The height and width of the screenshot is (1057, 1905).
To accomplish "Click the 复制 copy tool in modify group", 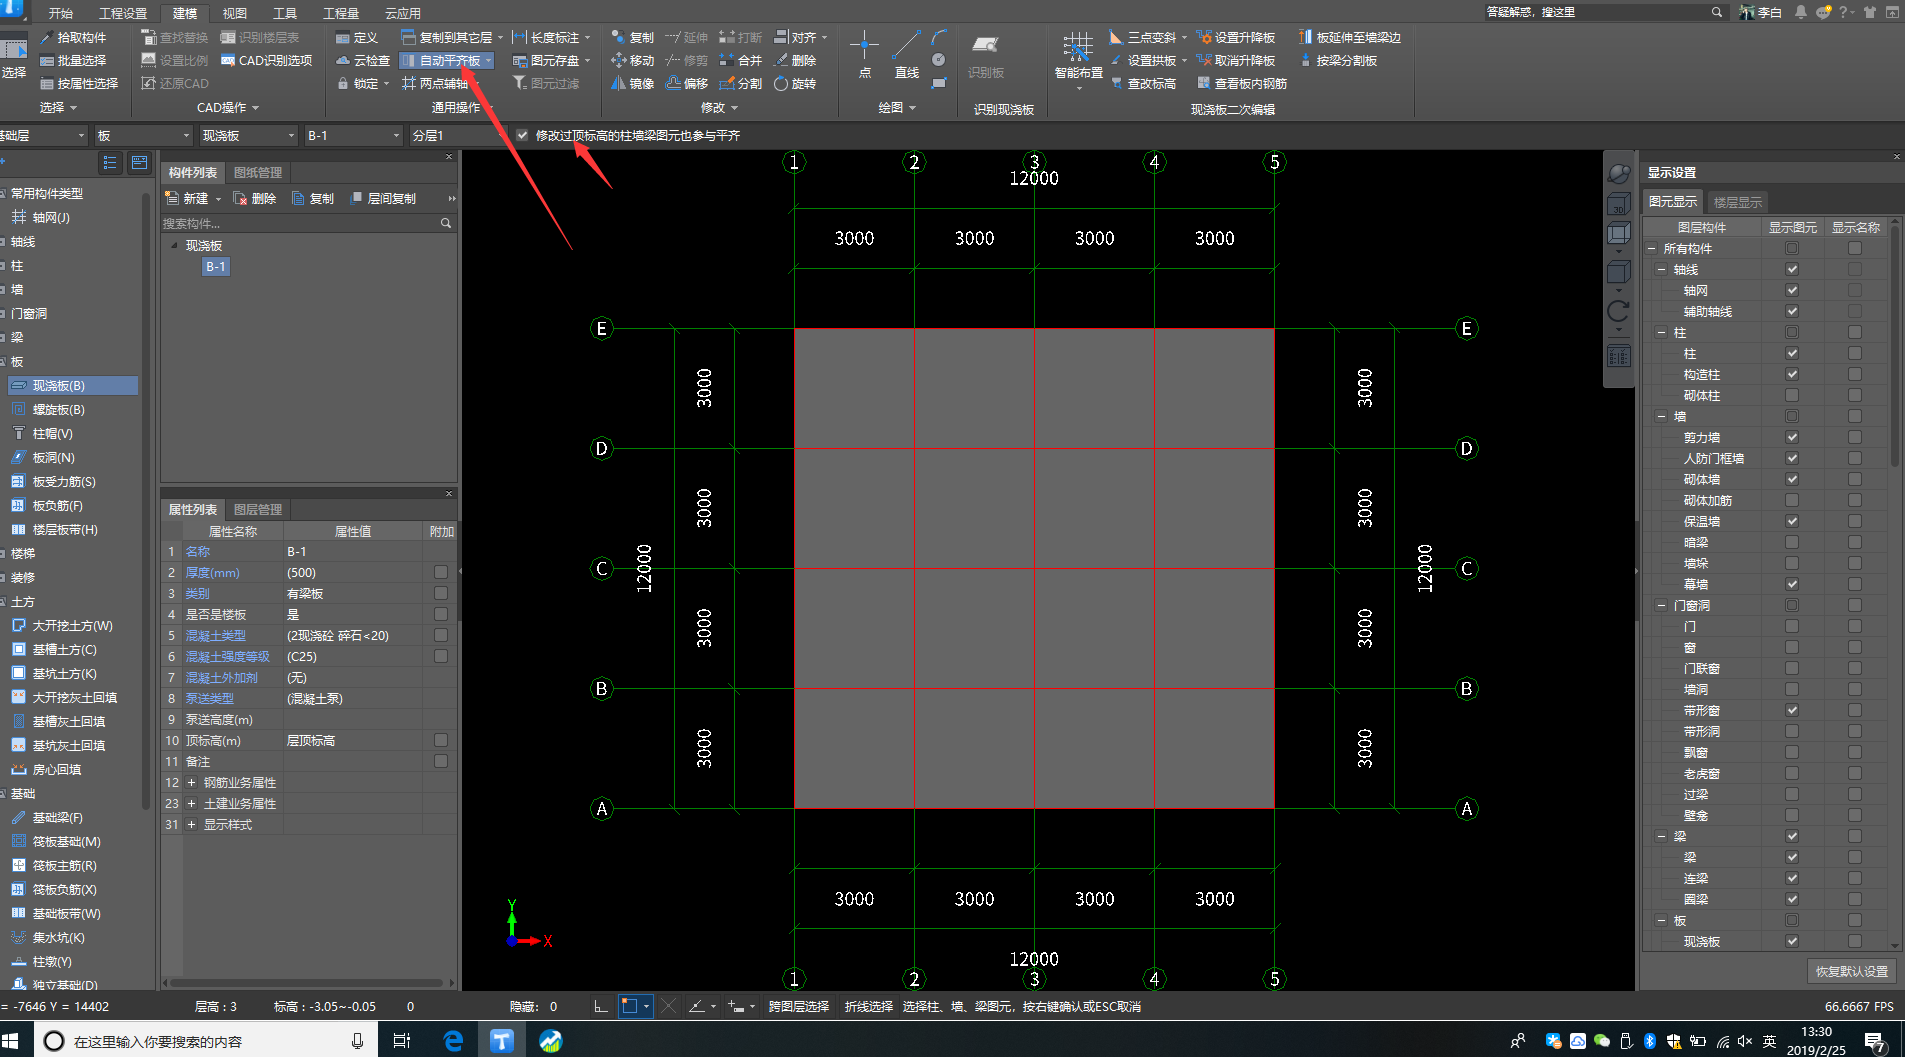I will click(x=633, y=37).
